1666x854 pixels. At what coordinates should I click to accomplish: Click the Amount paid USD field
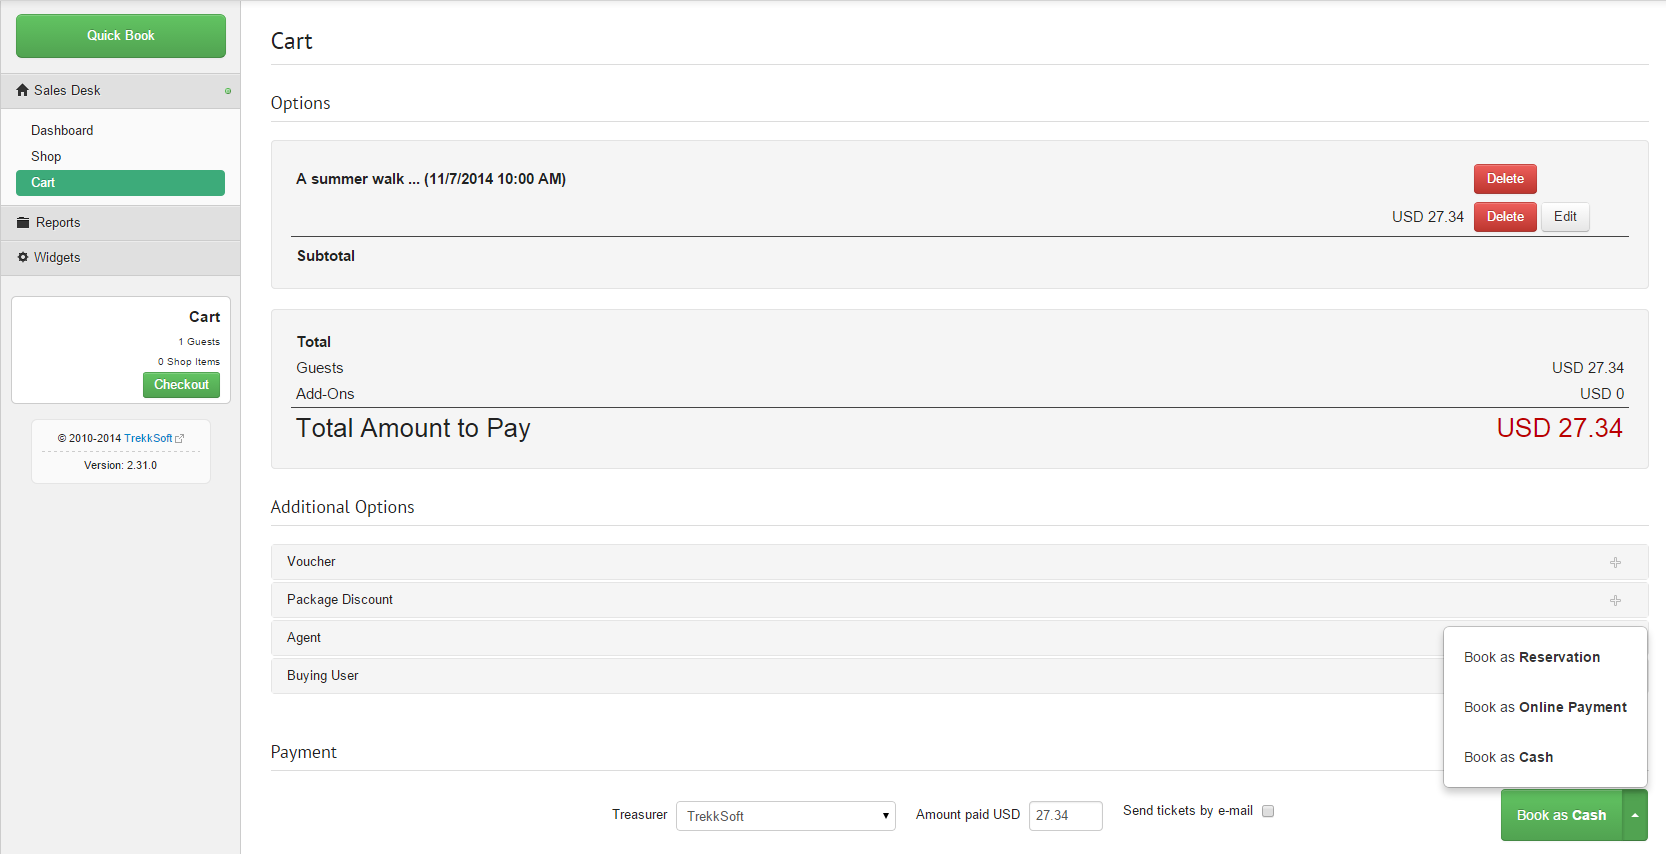click(x=1065, y=816)
